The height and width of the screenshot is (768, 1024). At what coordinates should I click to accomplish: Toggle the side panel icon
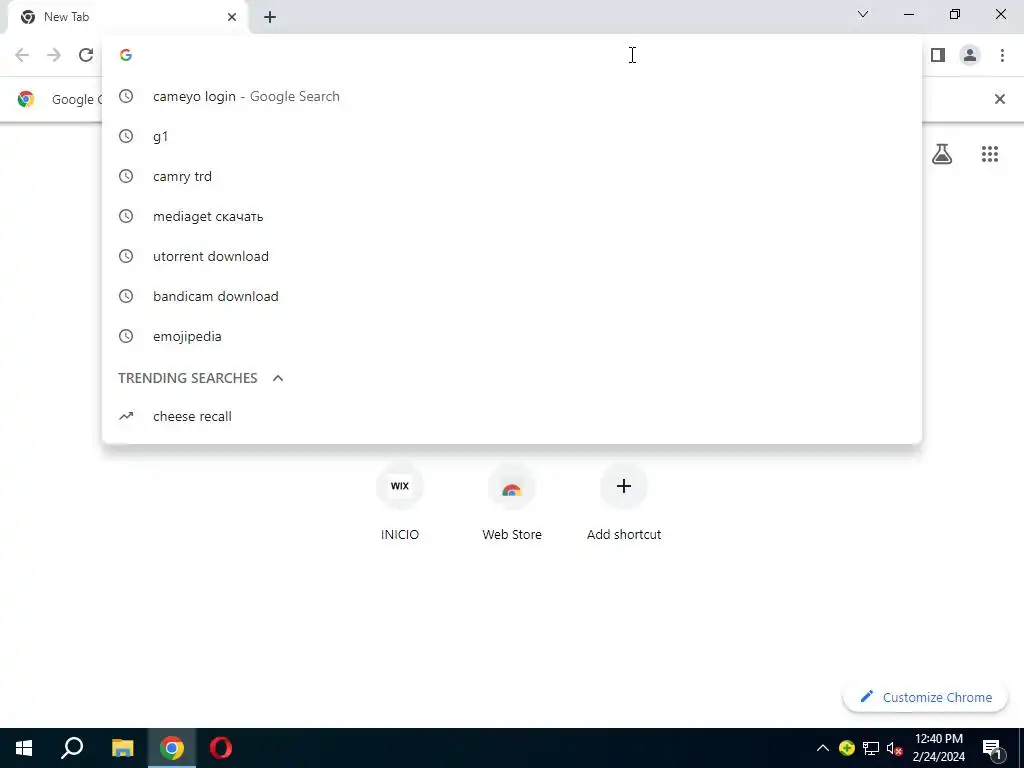[x=938, y=55]
